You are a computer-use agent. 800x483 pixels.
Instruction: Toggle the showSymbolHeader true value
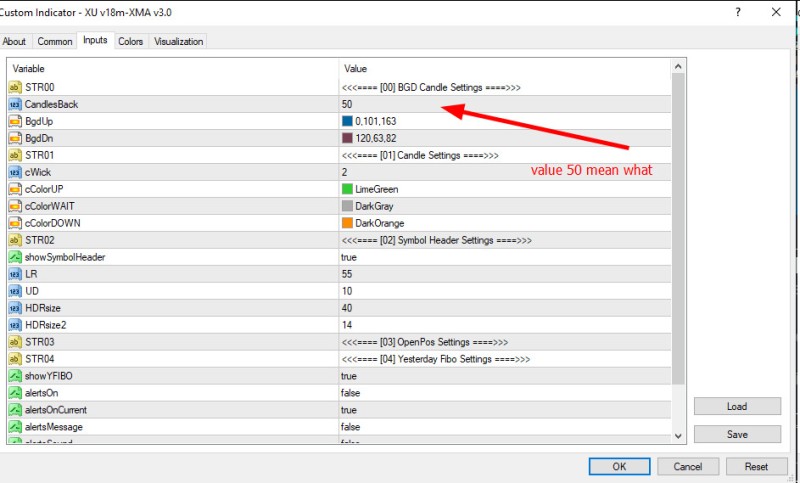(x=348, y=257)
